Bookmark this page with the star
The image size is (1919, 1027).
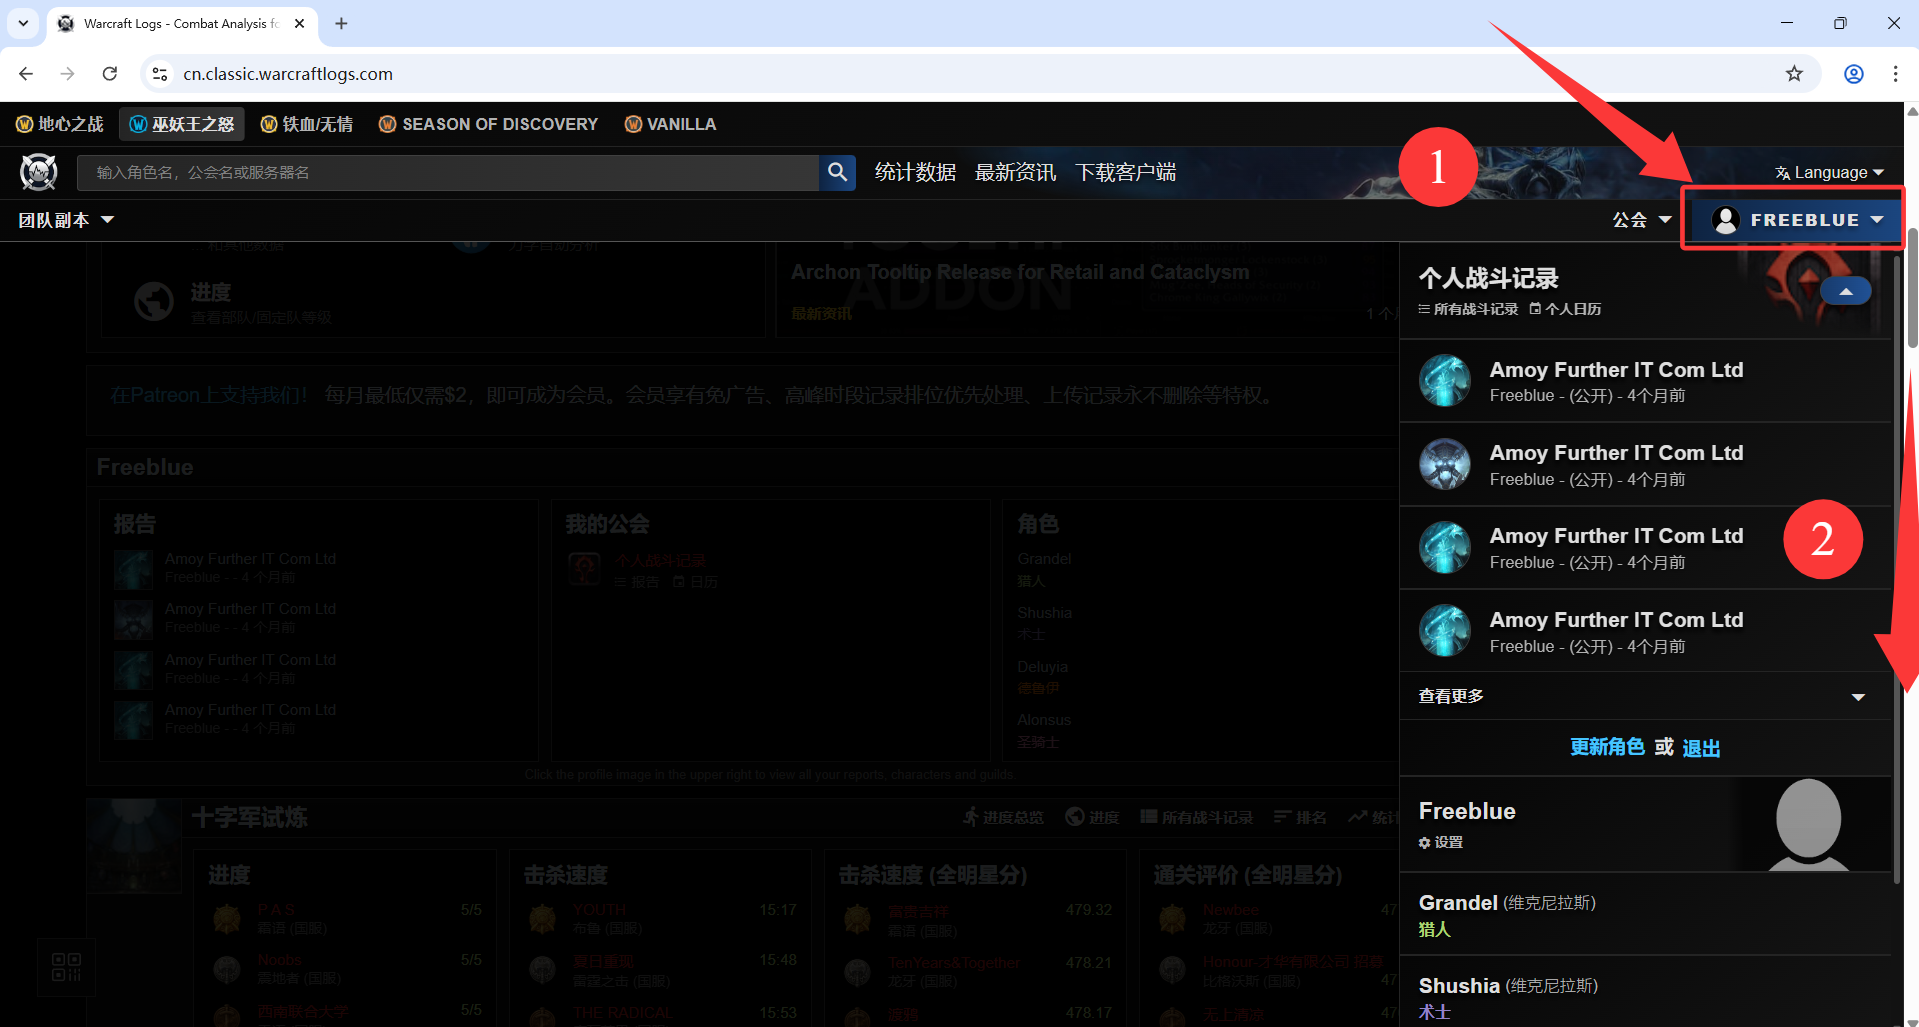click(x=1795, y=74)
